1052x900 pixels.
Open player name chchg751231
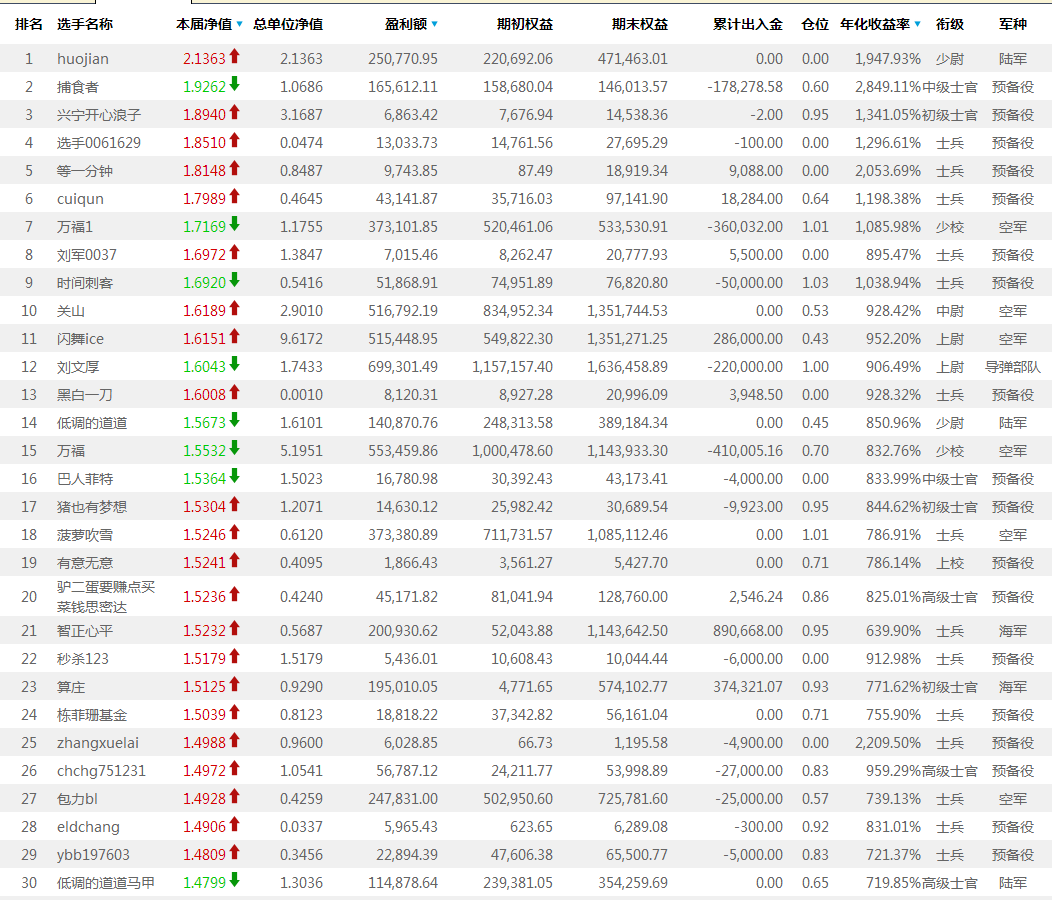[101, 771]
